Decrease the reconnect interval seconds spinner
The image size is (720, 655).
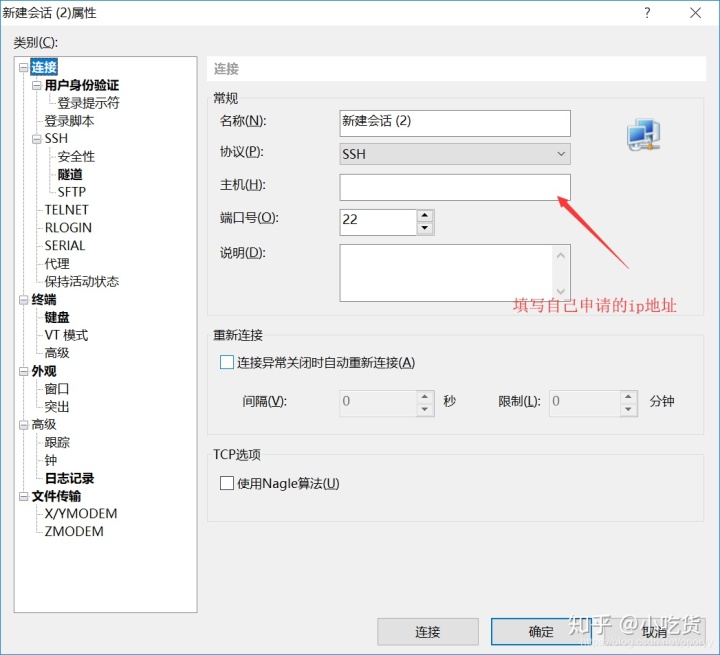pos(425,409)
